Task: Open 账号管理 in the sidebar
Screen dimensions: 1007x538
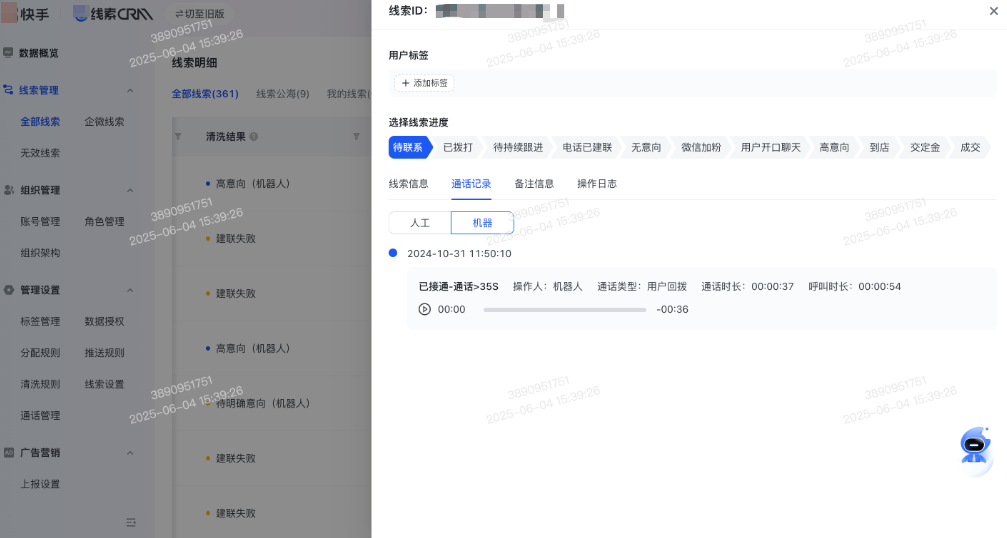Action: click(40, 221)
